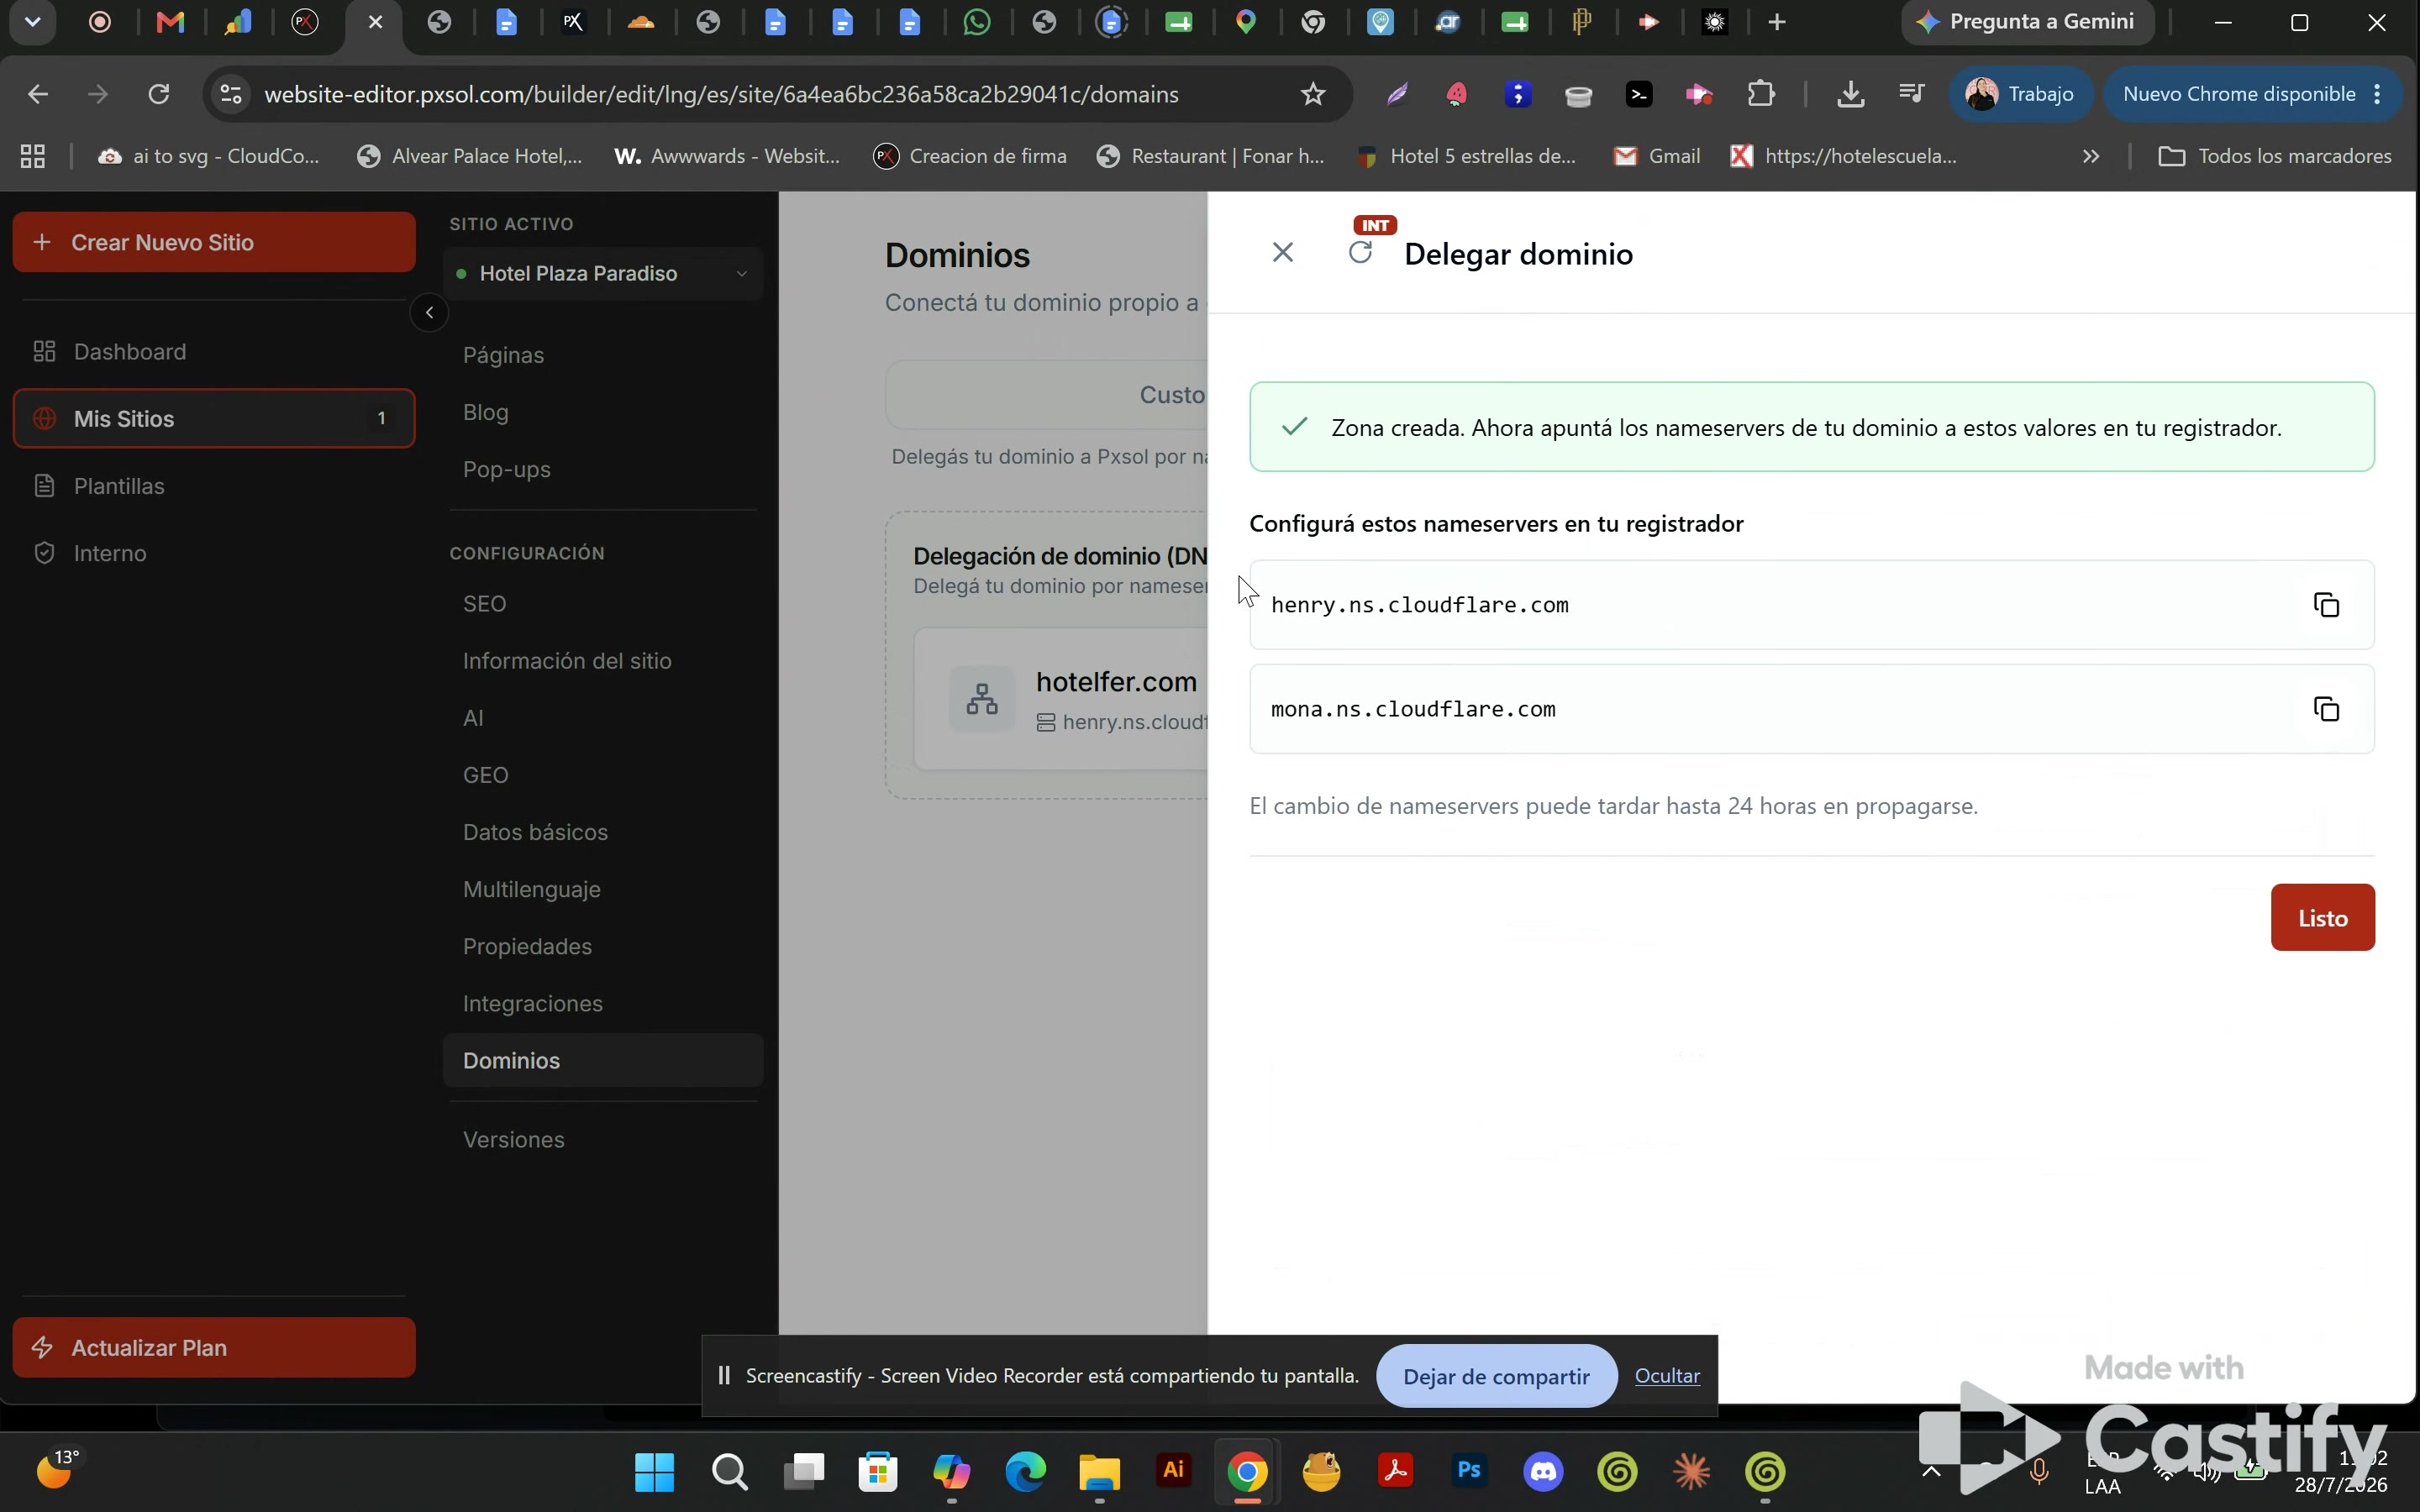Reload the page in Chrome
2420x1512 pixels.
[x=159, y=94]
